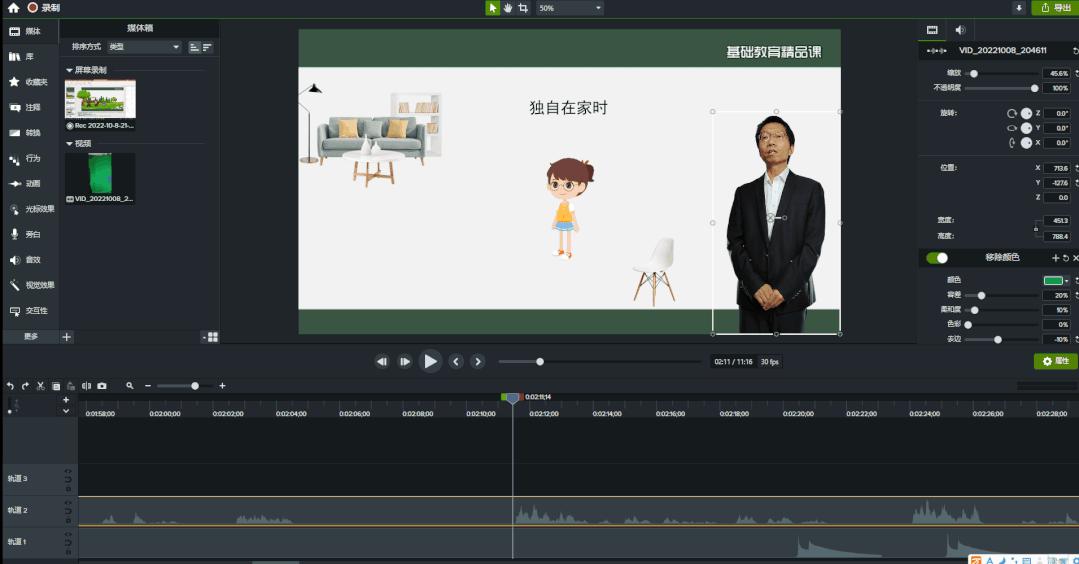Viewport: 1079px width, 564px height.
Task: Select the Rec 2022-10-8 screen recording thumbnail
Action: click(x=100, y=99)
